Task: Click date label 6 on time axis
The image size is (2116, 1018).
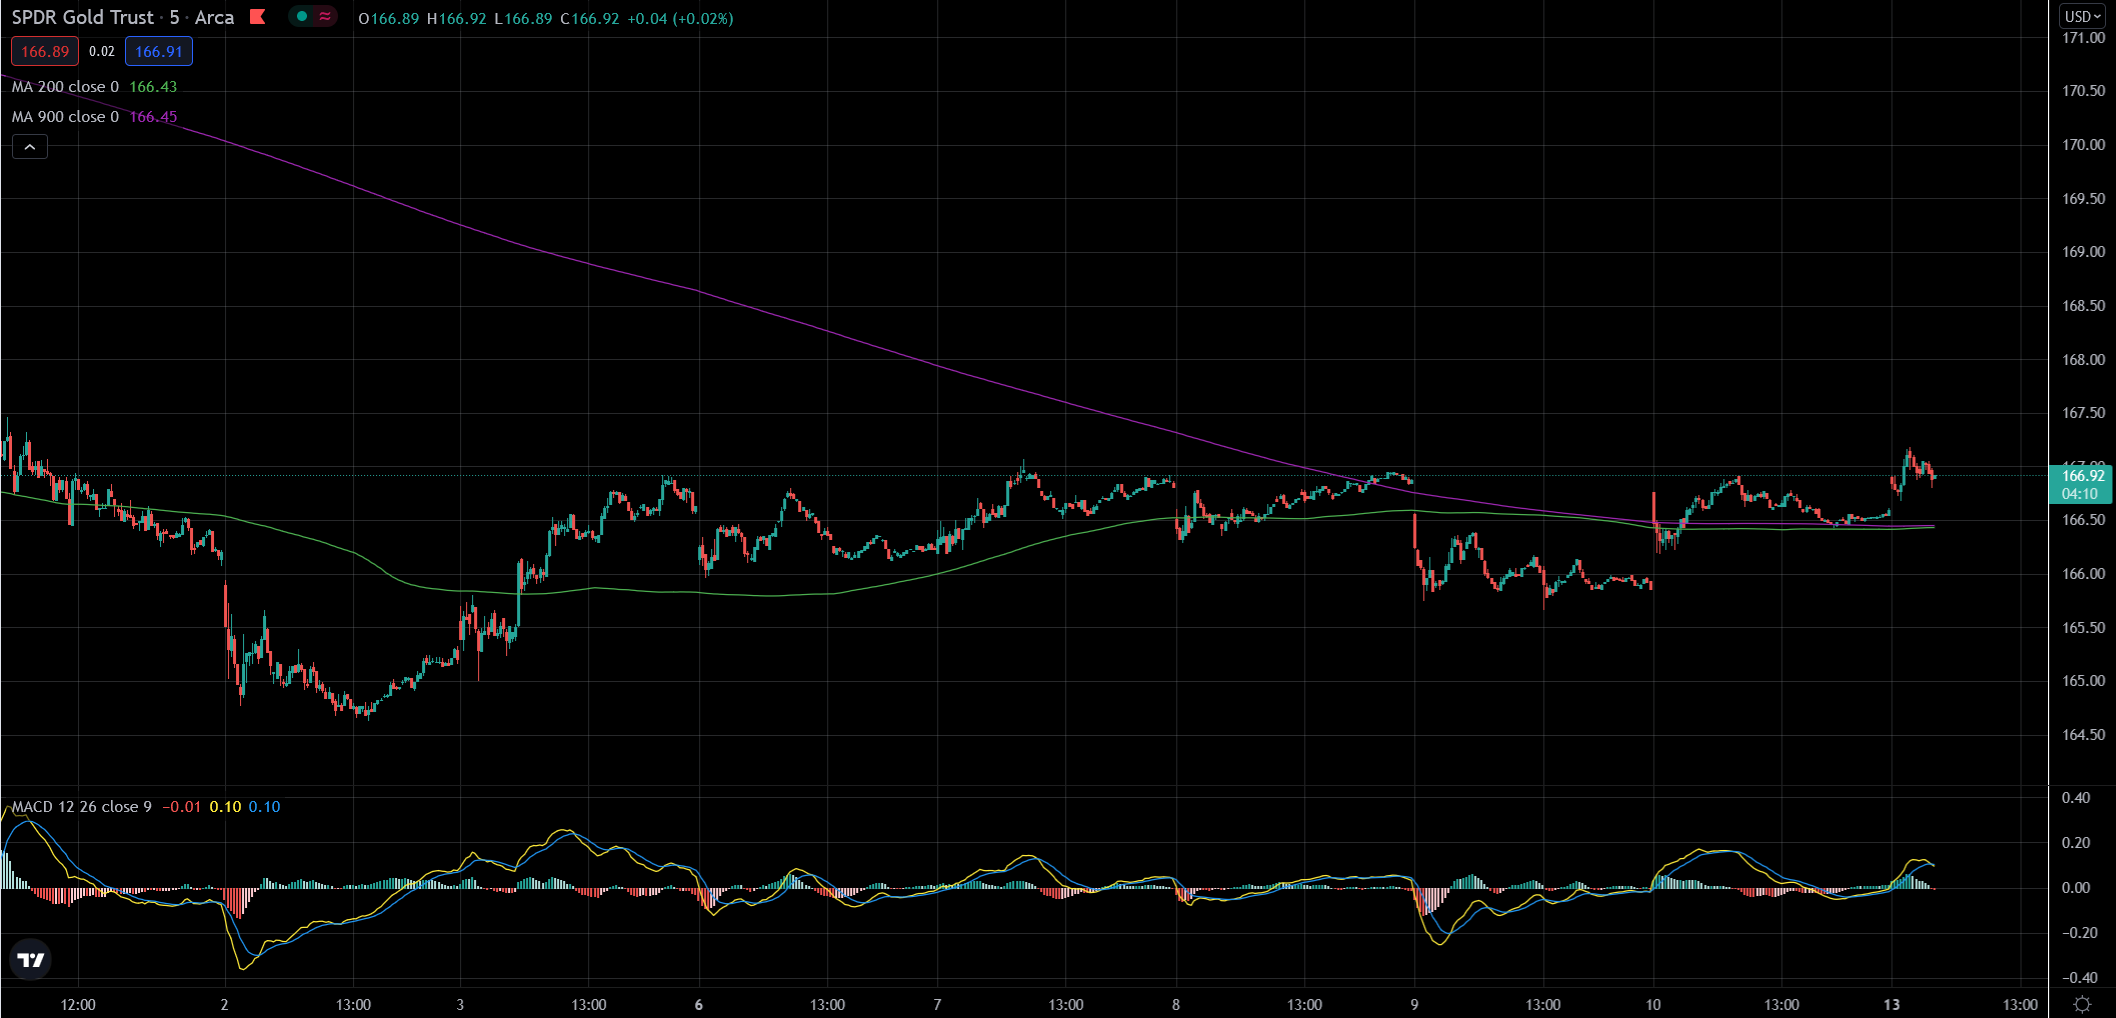Action: 698,1005
